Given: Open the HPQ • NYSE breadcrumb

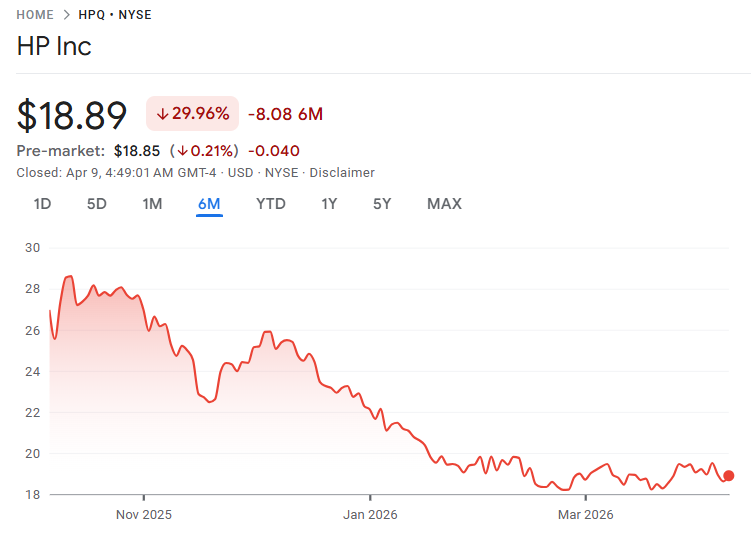Looking at the screenshot, I should pyautogui.click(x=115, y=15).
